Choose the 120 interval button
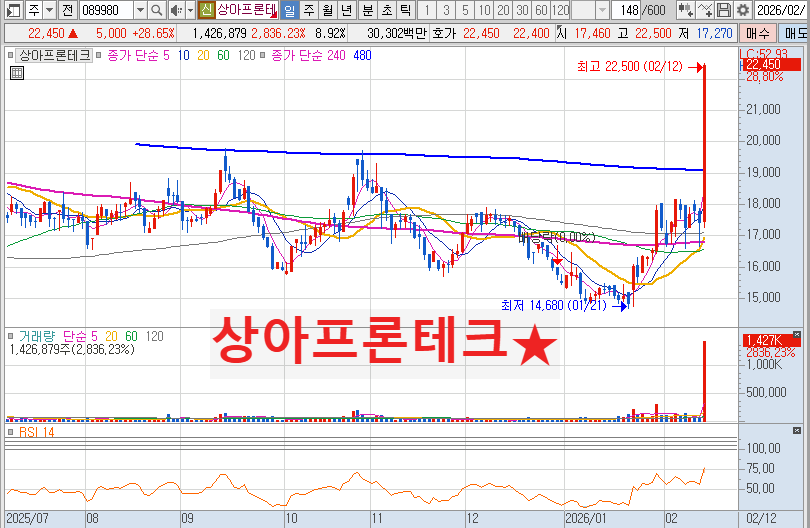This screenshot has width=810, height=528. pyautogui.click(x=560, y=10)
